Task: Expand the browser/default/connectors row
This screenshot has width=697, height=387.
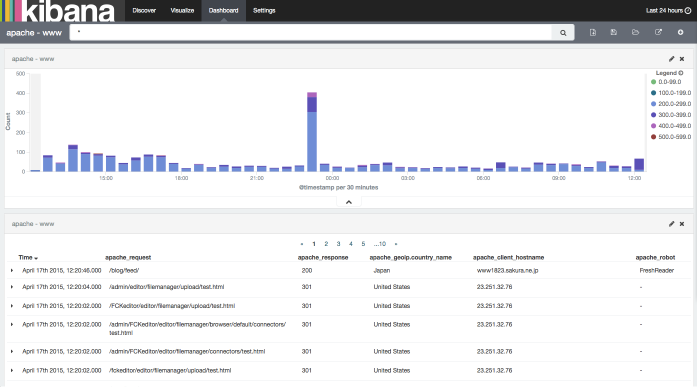Action: tap(12, 324)
